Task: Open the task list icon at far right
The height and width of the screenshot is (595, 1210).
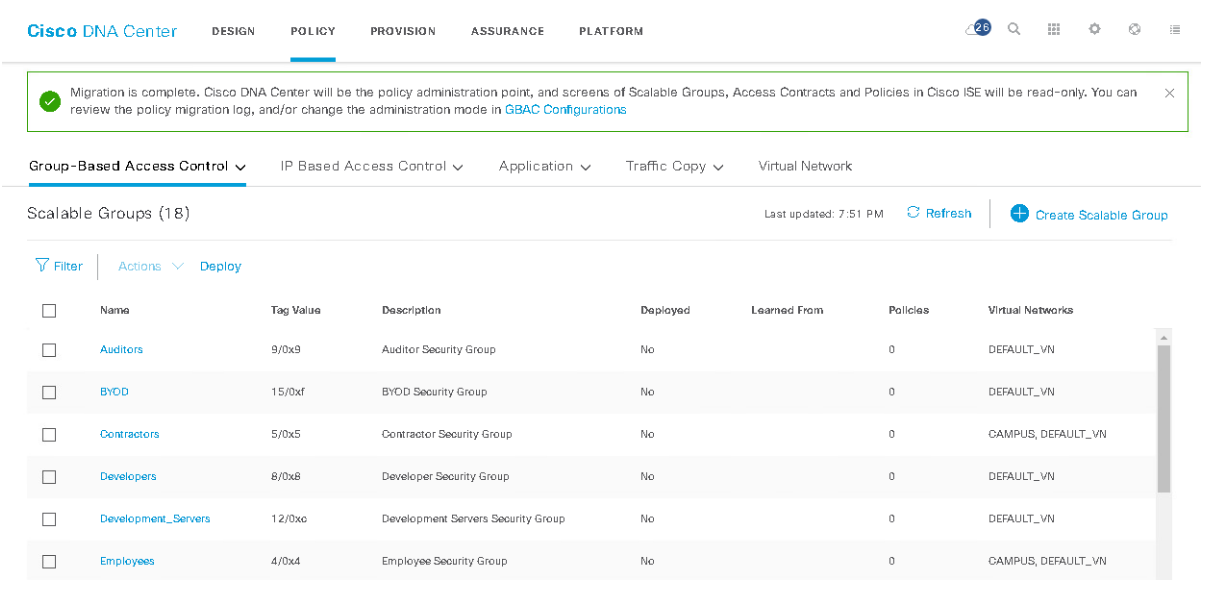Action: tap(1175, 29)
